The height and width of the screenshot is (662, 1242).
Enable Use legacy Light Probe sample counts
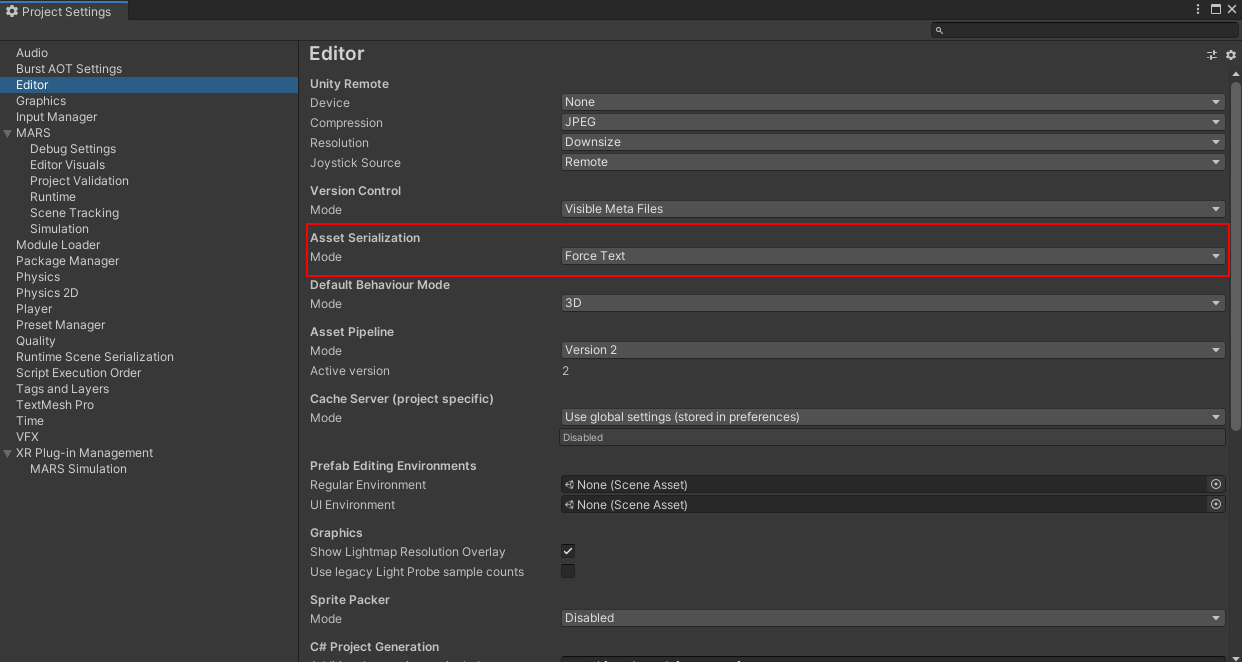568,571
